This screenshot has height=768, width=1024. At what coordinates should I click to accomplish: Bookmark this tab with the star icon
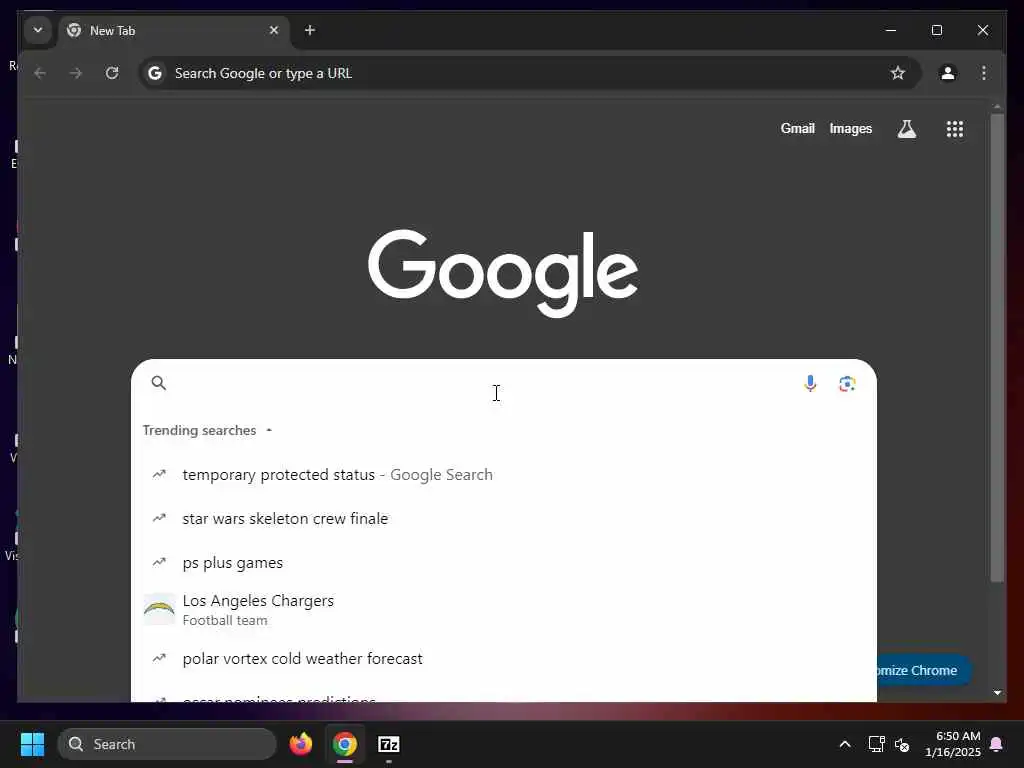click(898, 73)
